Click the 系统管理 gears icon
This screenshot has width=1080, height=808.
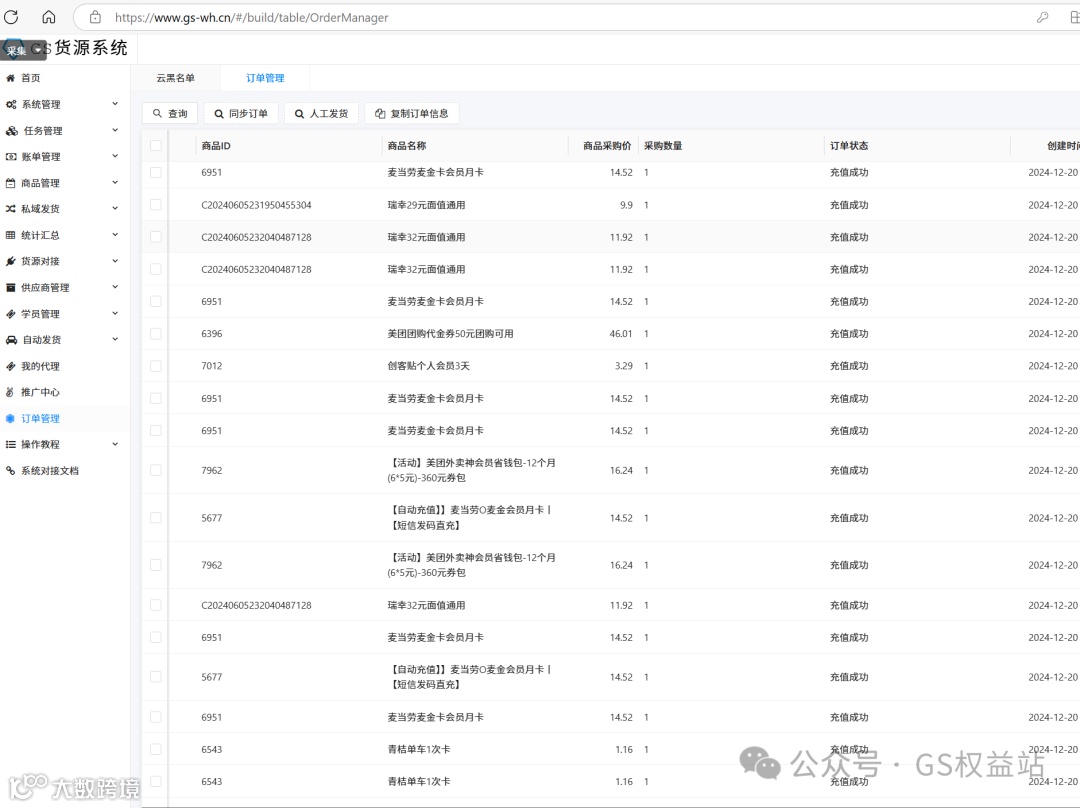point(11,104)
